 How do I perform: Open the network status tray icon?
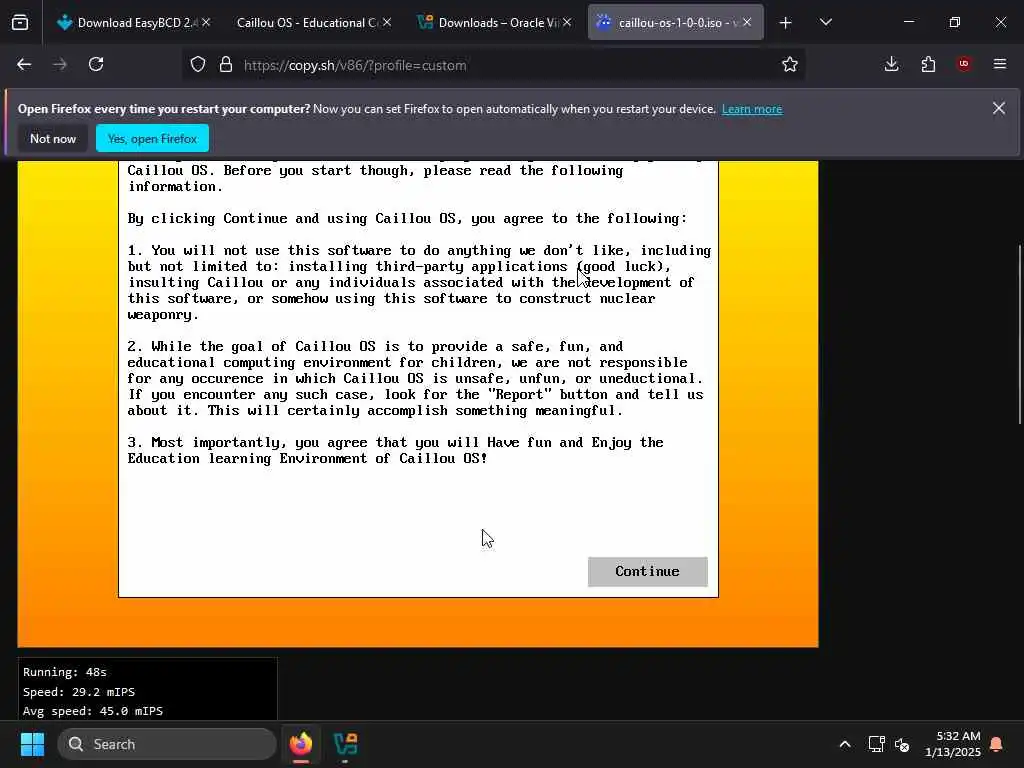pyautogui.click(x=876, y=744)
